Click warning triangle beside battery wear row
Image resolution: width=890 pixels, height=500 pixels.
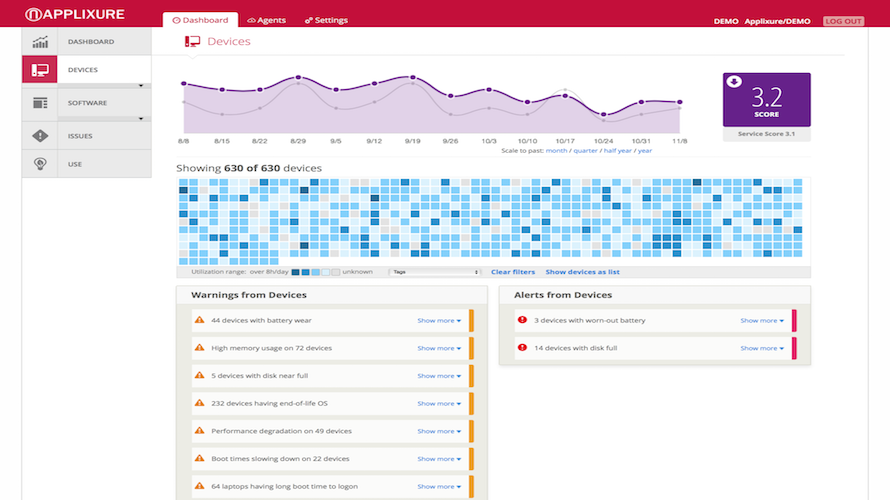(200, 320)
